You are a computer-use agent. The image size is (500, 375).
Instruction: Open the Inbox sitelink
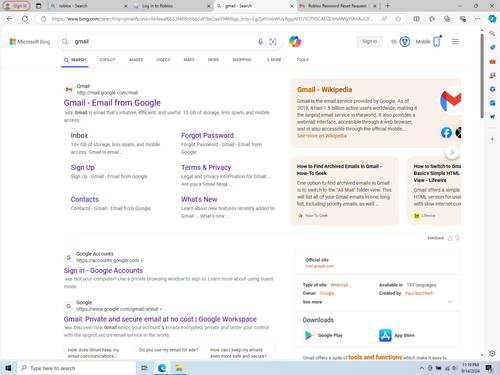[x=79, y=135]
